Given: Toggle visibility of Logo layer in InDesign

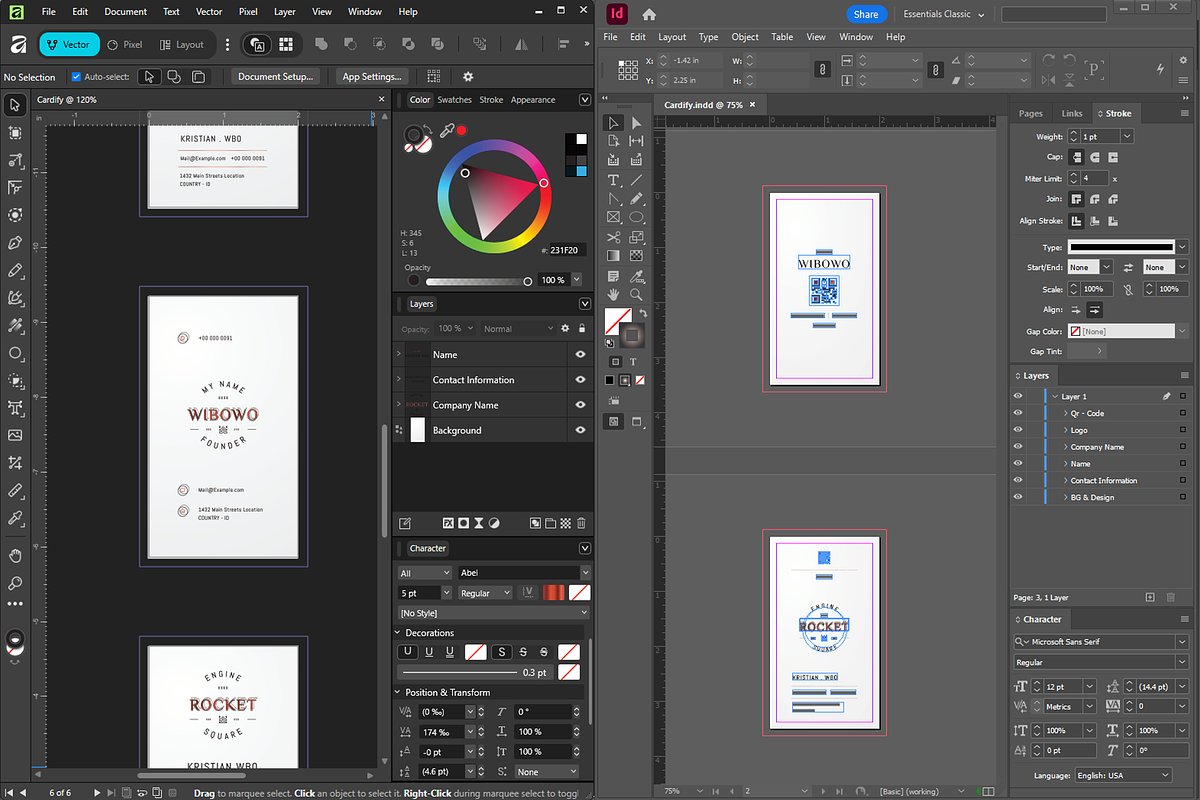Looking at the screenshot, I should click(x=1018, y=430).
